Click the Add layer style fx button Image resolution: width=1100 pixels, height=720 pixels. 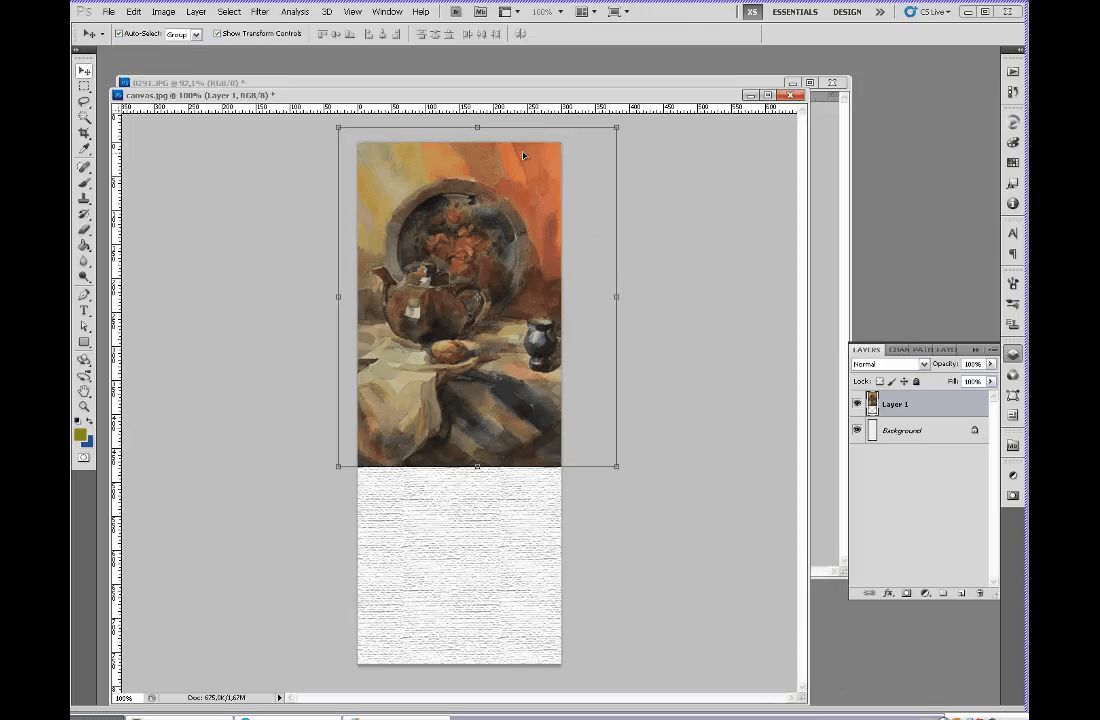click(x=887, y=593)
